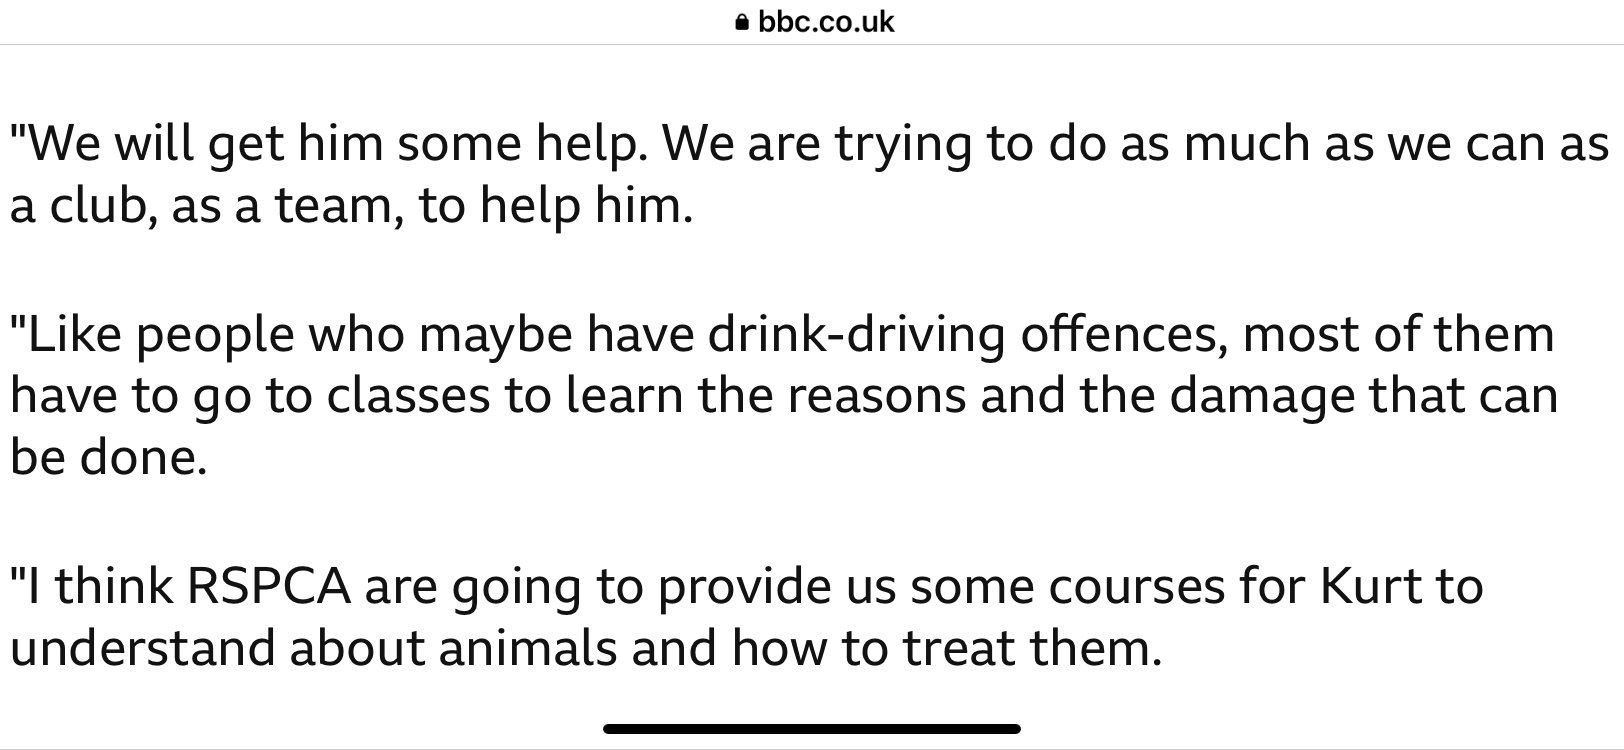Viewport: 1624px width, 750px height.
Task: Tap the home indicator bar at bottom
Action: pos(812,729)
